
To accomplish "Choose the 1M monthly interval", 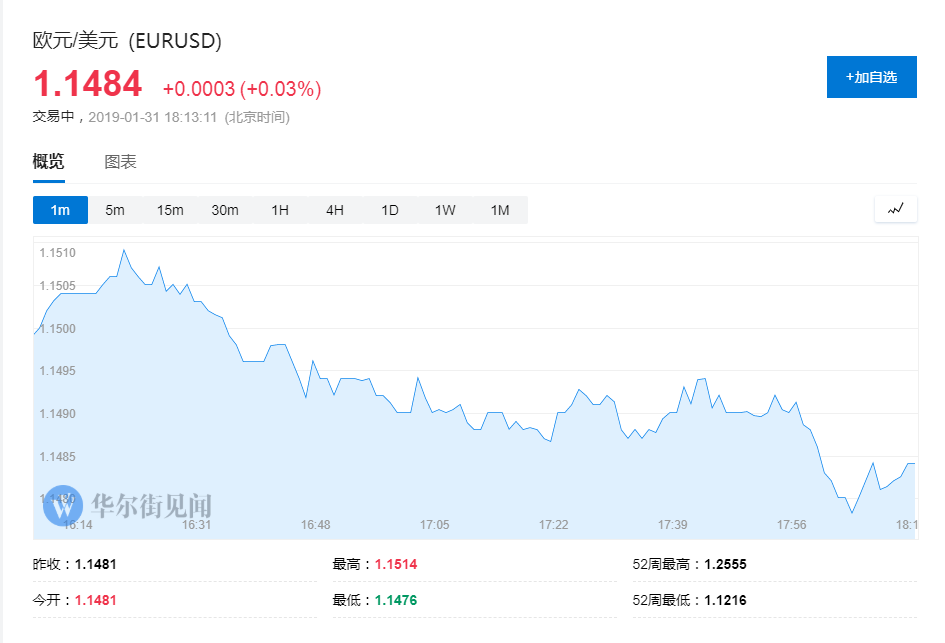I will click(500, 210).
